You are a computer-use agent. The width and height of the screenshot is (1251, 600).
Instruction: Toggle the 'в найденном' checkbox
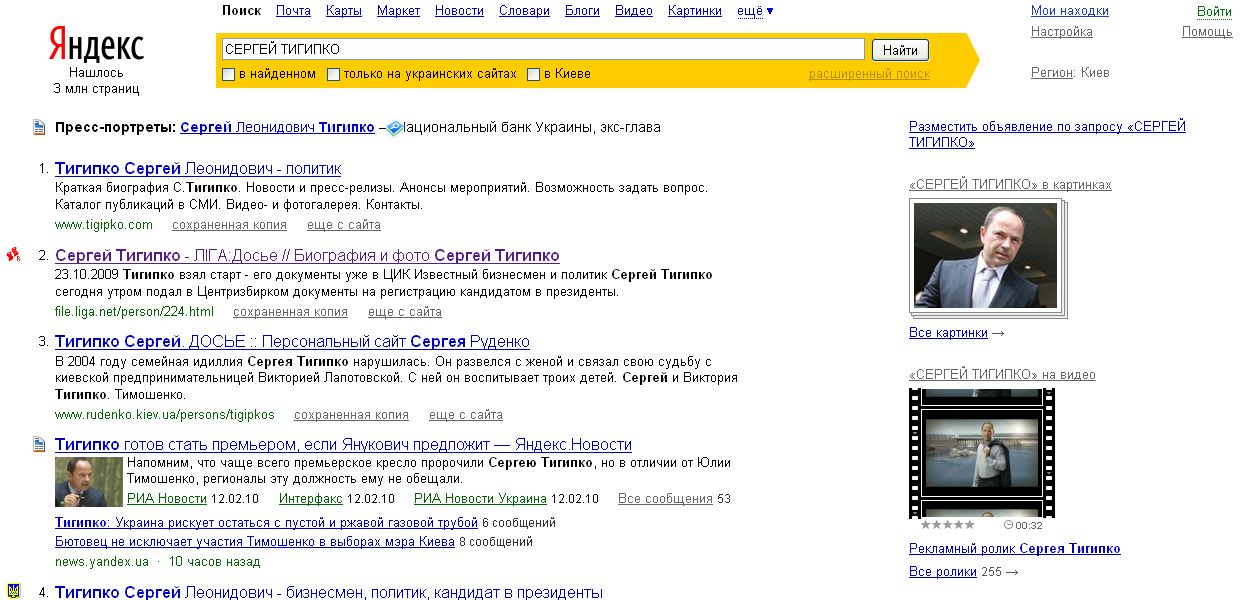point(229,74)
